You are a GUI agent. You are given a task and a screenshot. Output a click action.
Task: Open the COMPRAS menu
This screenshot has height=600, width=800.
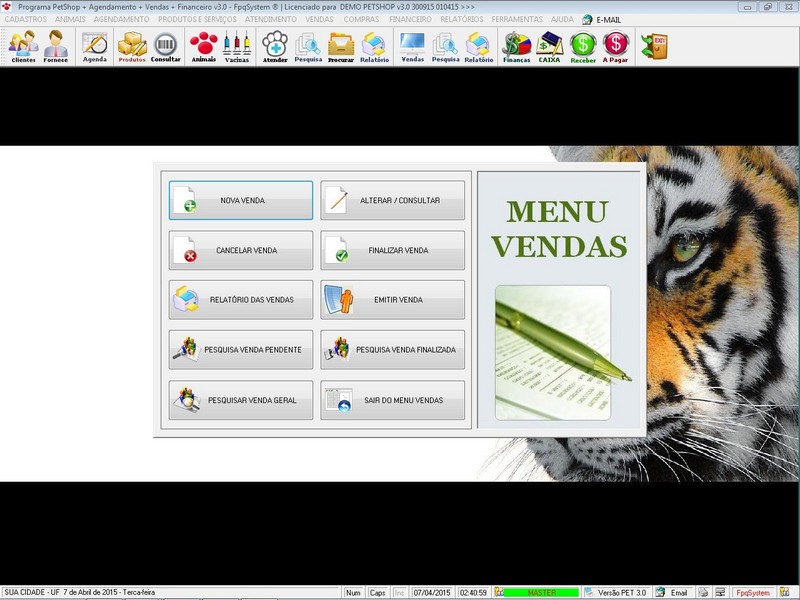pos(361,19)
